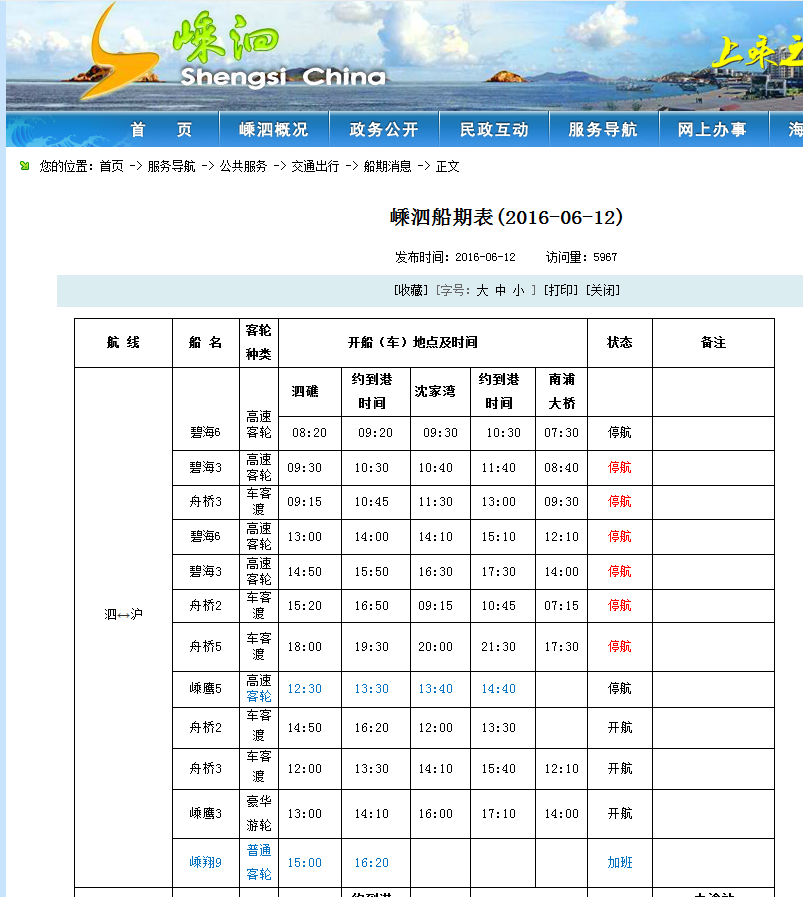Image resolution: width=803 pixels, height=897 pixels.
Task: Click the [打印] print button
Action: (560, 288)
